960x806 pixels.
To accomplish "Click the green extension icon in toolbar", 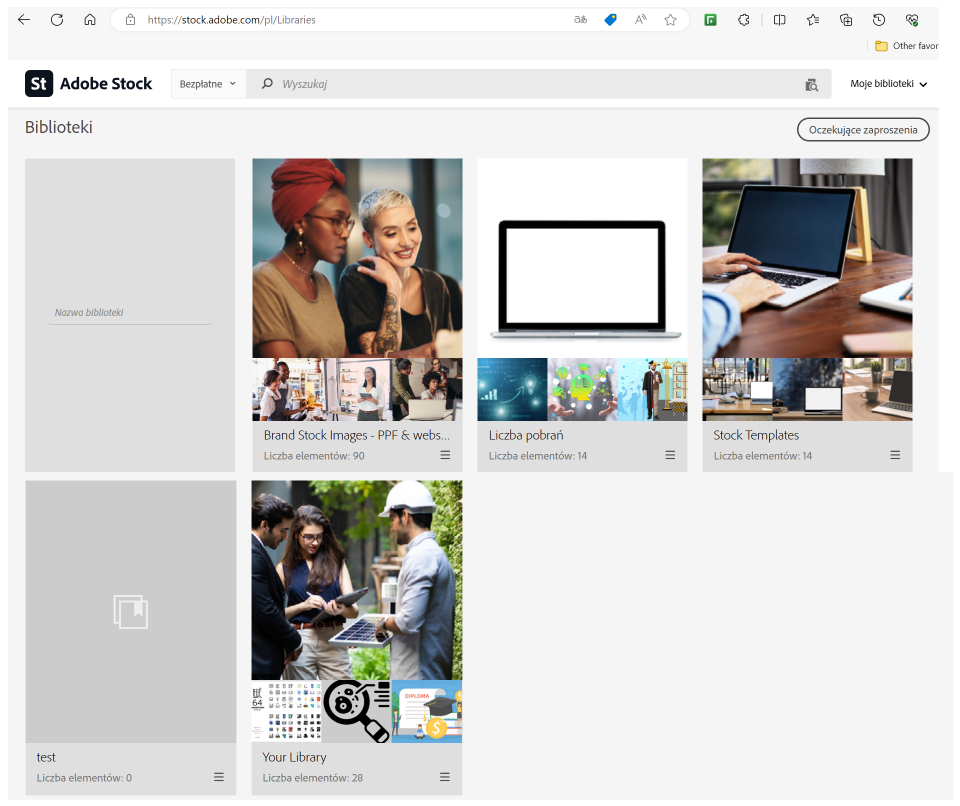I will [712, 18].
